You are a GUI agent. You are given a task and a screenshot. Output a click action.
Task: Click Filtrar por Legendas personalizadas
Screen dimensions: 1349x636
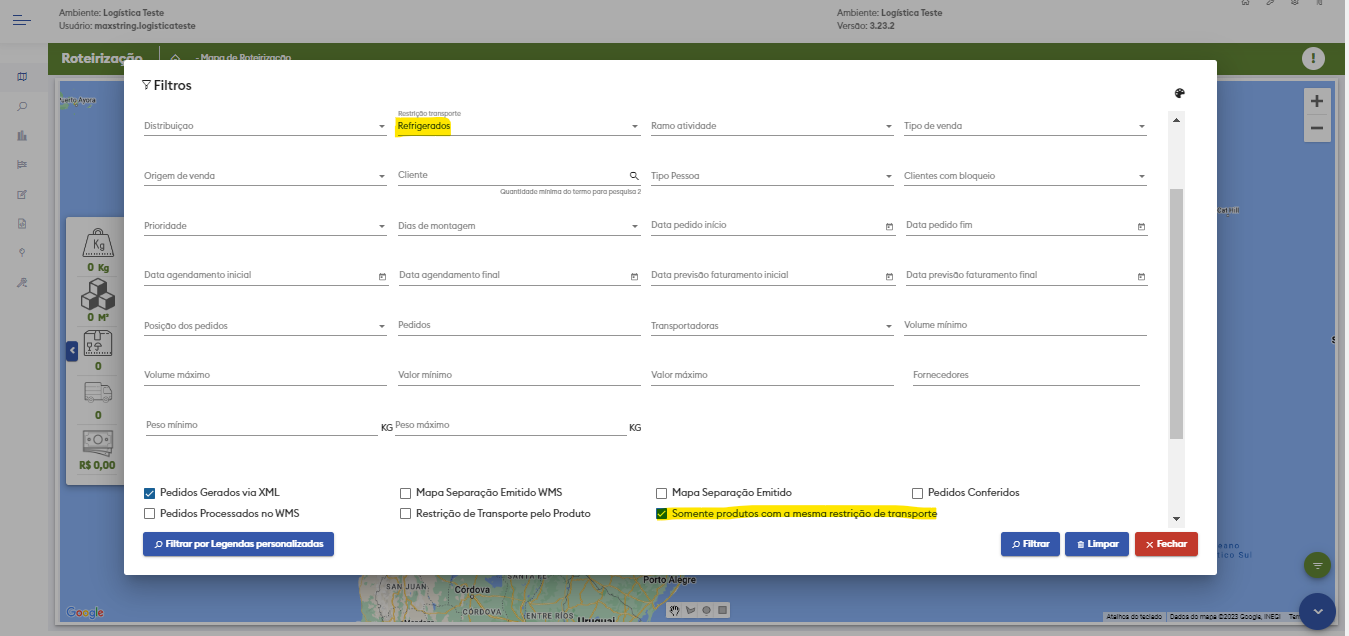pyautogui.click(x=238, y=544)
